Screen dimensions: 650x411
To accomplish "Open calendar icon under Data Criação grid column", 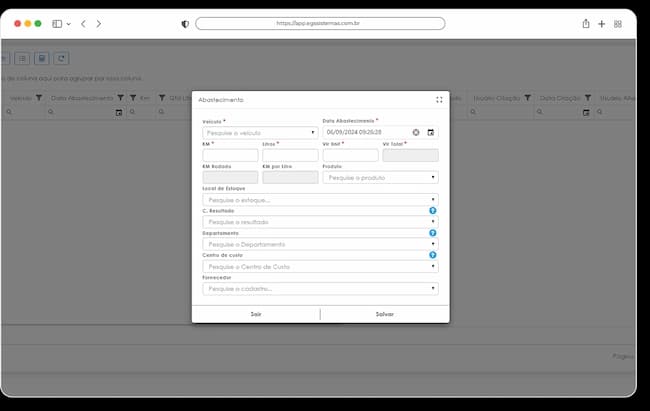I will (x=586, y=112).
